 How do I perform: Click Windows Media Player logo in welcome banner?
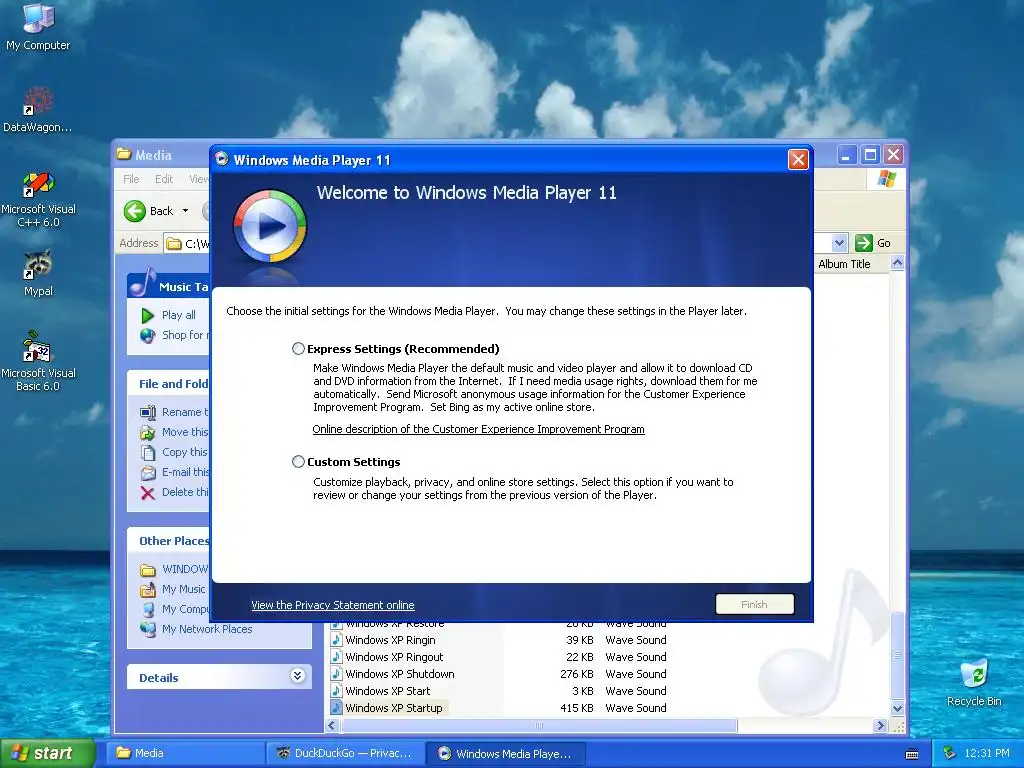click(270, 226)
